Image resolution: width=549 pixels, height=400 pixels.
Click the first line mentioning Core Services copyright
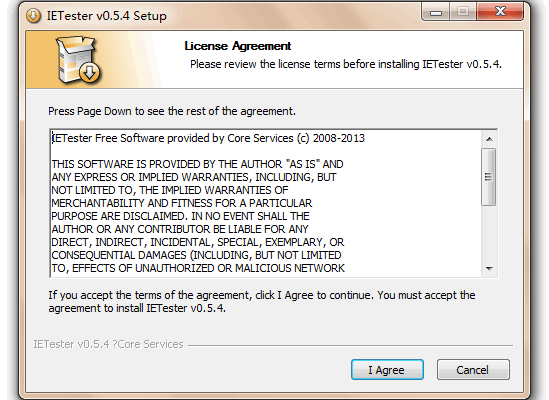(208, 138)
